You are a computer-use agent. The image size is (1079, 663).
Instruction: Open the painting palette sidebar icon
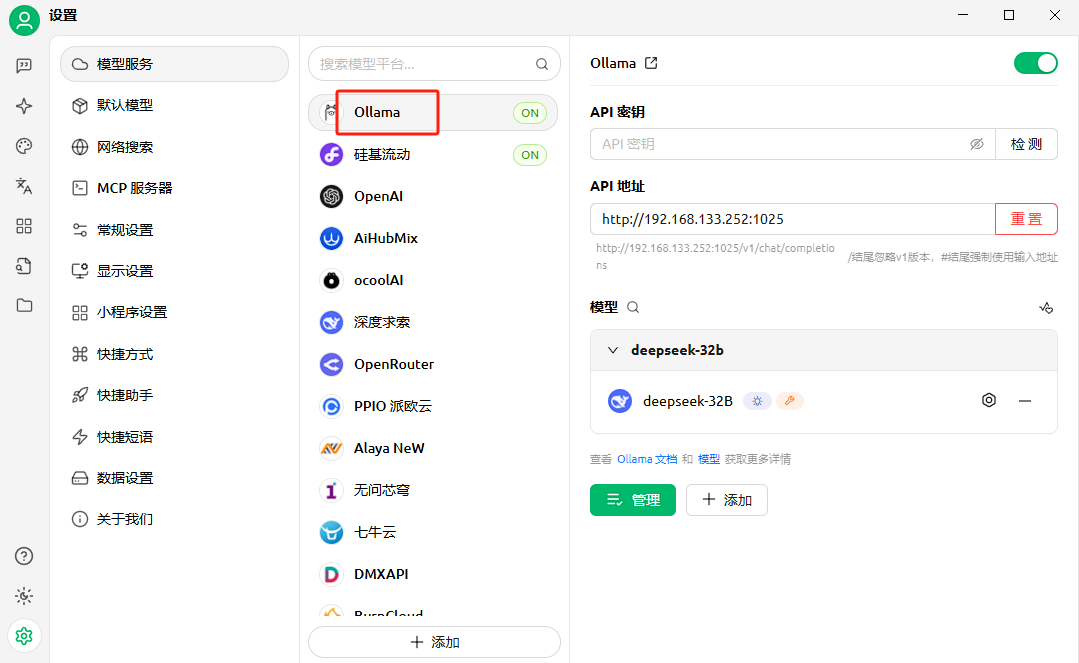coord(24,146)
